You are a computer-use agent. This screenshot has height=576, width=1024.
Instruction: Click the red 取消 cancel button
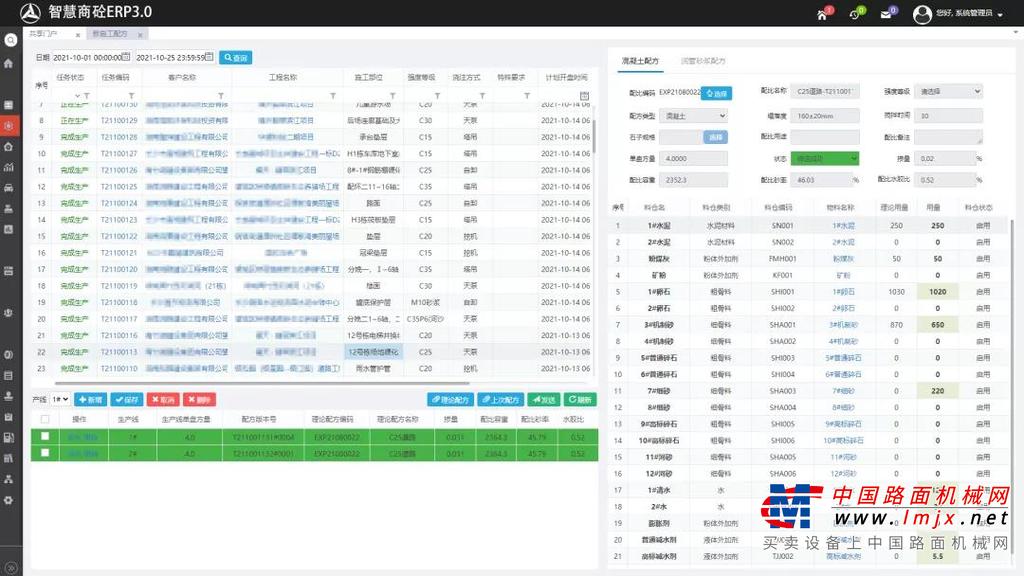163,400
